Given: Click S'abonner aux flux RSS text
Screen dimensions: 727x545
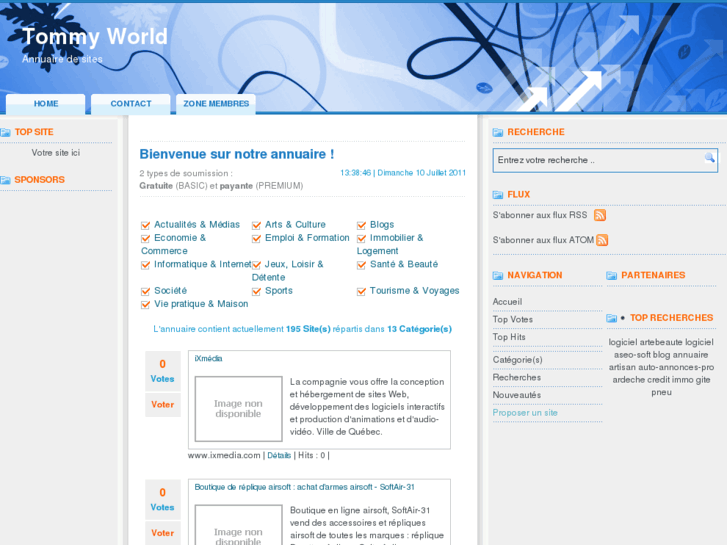Looking at the screenshot, I should 540,215.
